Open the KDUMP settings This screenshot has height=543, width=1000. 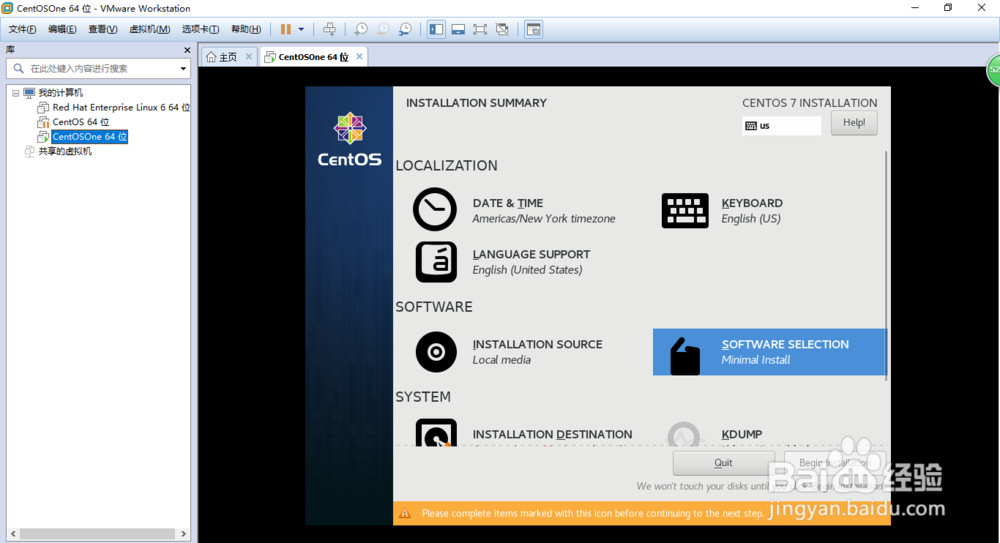[742, 435]
